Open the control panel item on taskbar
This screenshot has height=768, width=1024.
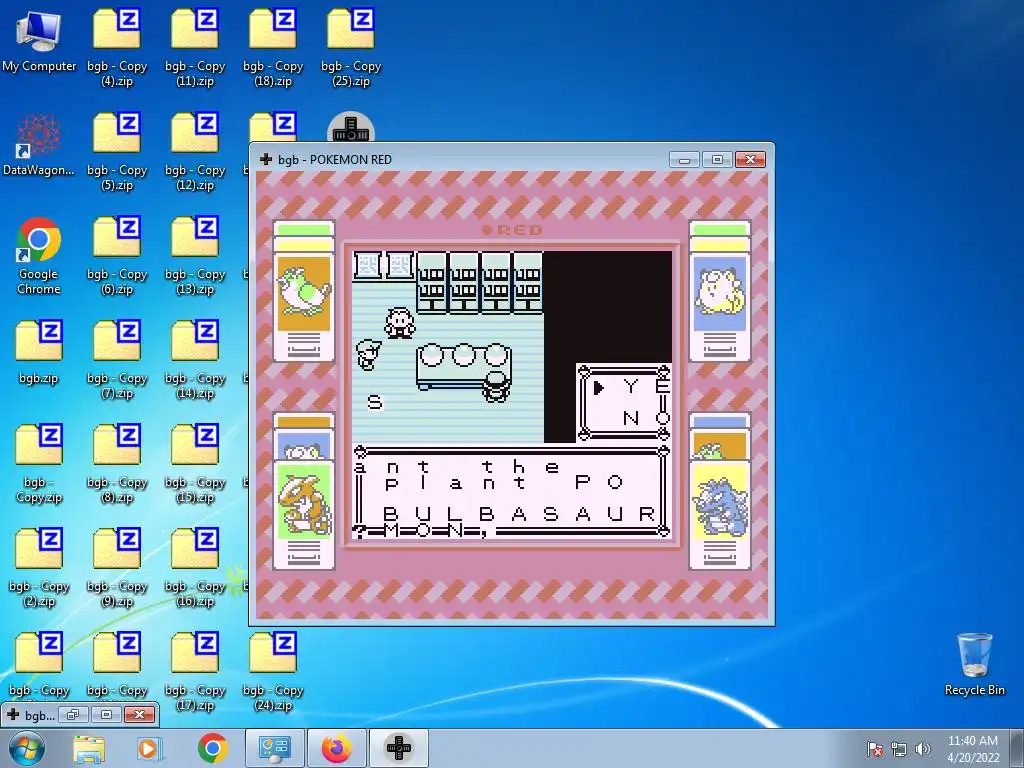(x=274, y=748)
